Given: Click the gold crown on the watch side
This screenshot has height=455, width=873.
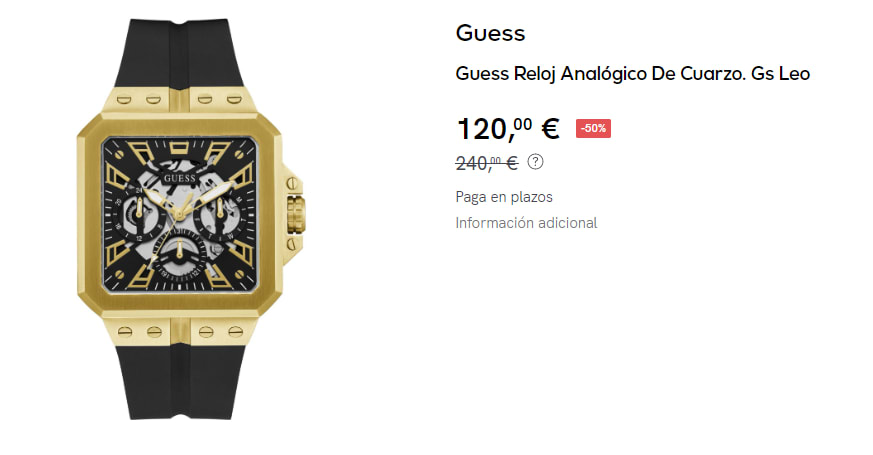Looking at the screenshot, I should (x=296, y=214).
